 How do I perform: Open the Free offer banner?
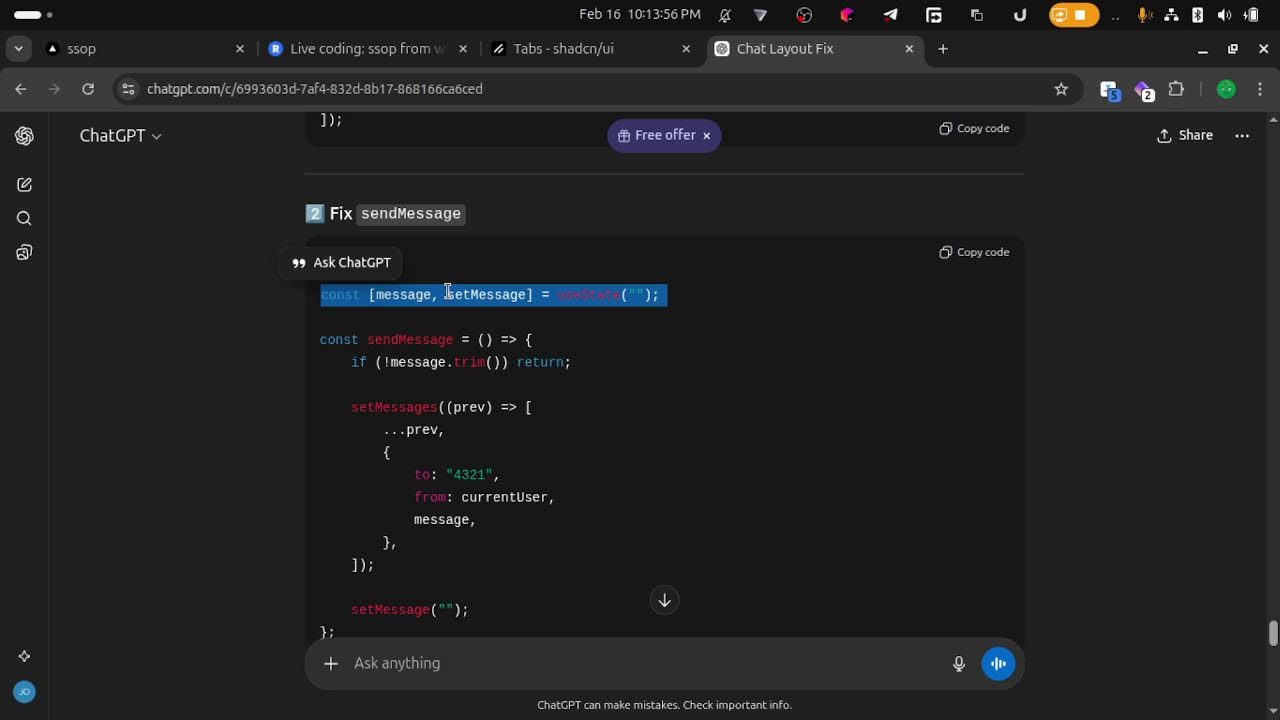tap(656, 136)
